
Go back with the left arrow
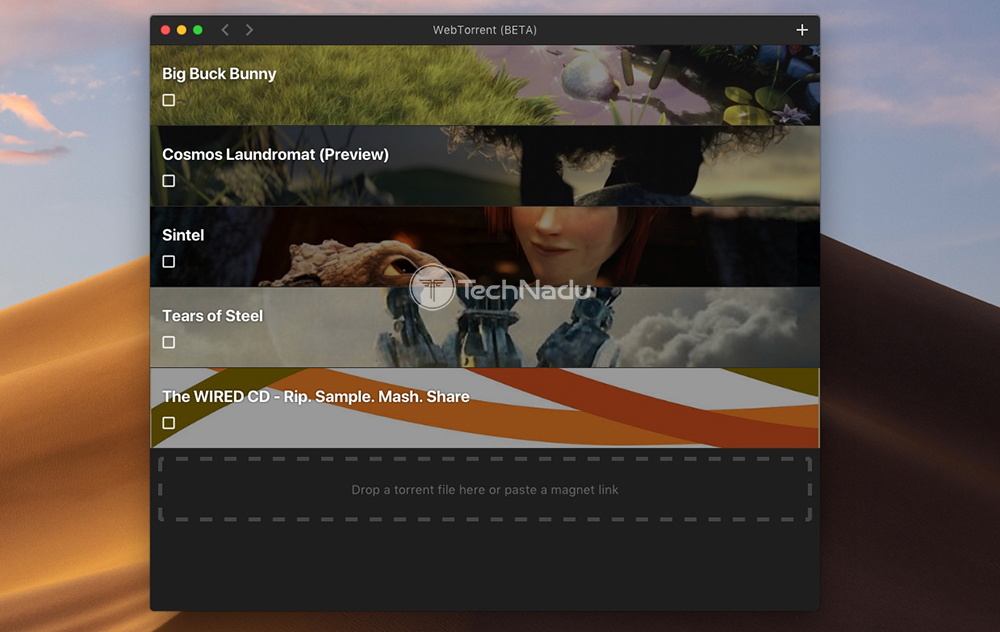click(x=225, y=30)
